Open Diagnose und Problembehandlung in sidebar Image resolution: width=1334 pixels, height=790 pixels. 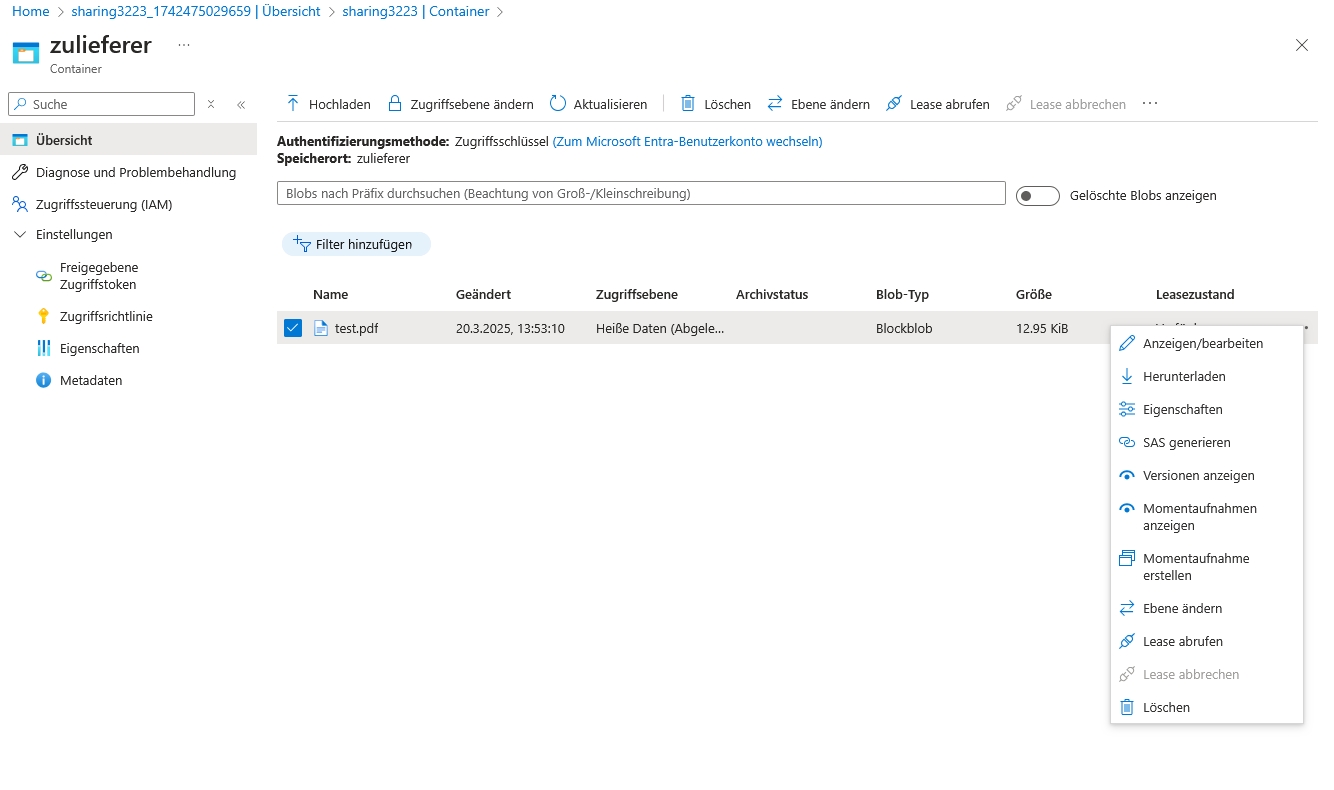(x=135, y=172)
